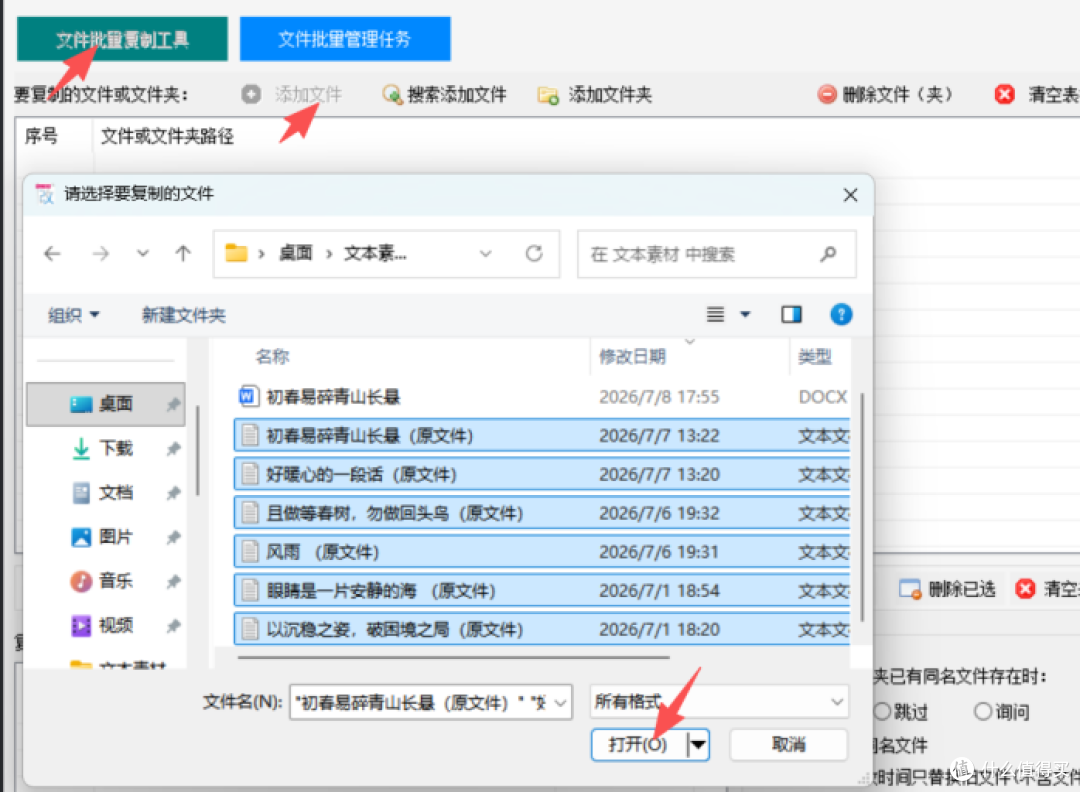Select file 好暖心的一段话（原文件）

[x=542, y=475]
